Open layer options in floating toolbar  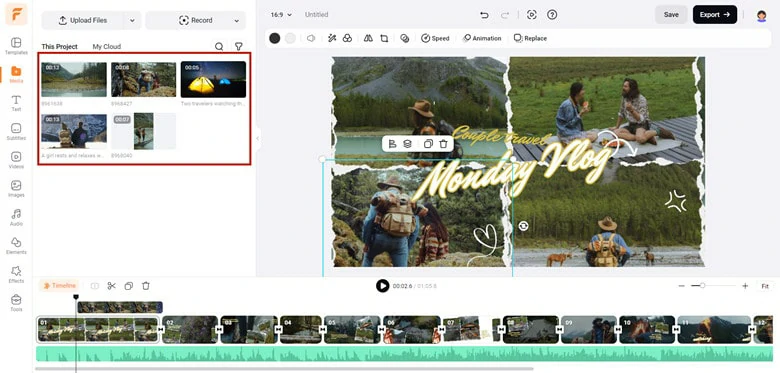[407, 144]
